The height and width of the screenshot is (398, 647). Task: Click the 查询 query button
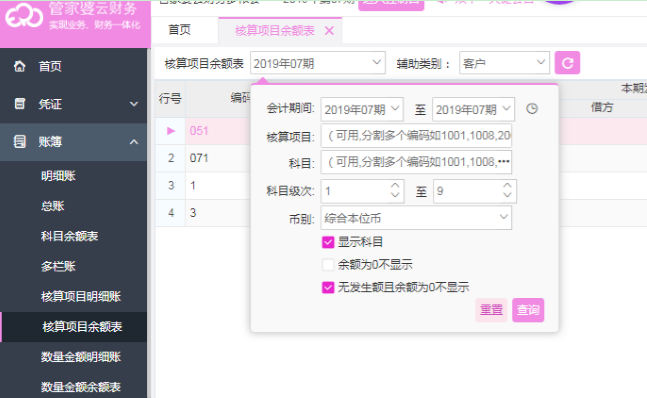point(528,310)
